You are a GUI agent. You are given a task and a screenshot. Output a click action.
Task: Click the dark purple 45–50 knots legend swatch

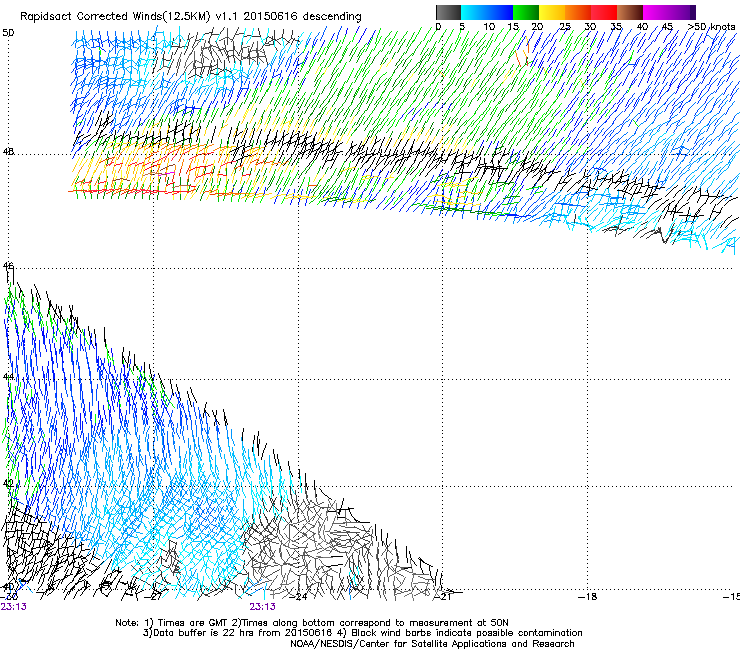tap(682, 12)
